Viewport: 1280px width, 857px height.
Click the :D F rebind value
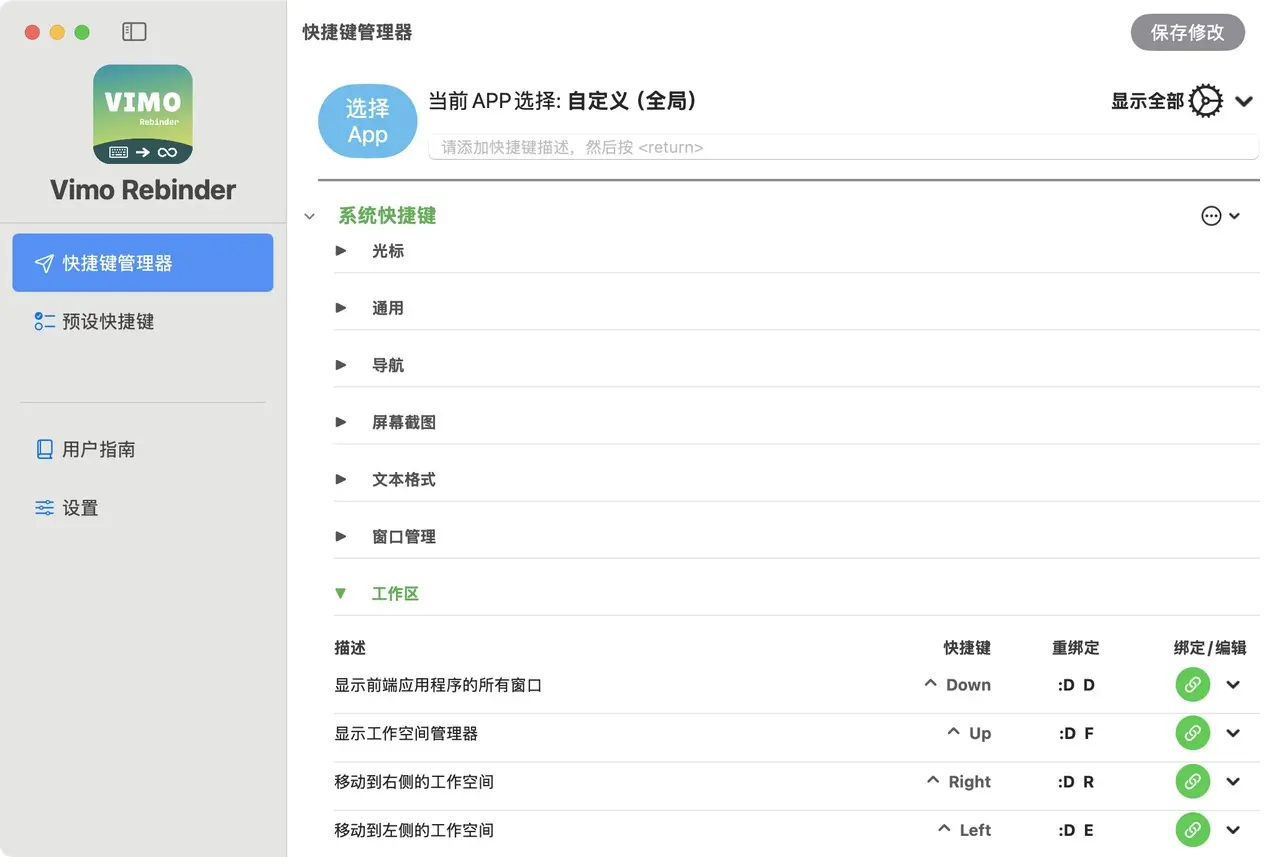1076,733
